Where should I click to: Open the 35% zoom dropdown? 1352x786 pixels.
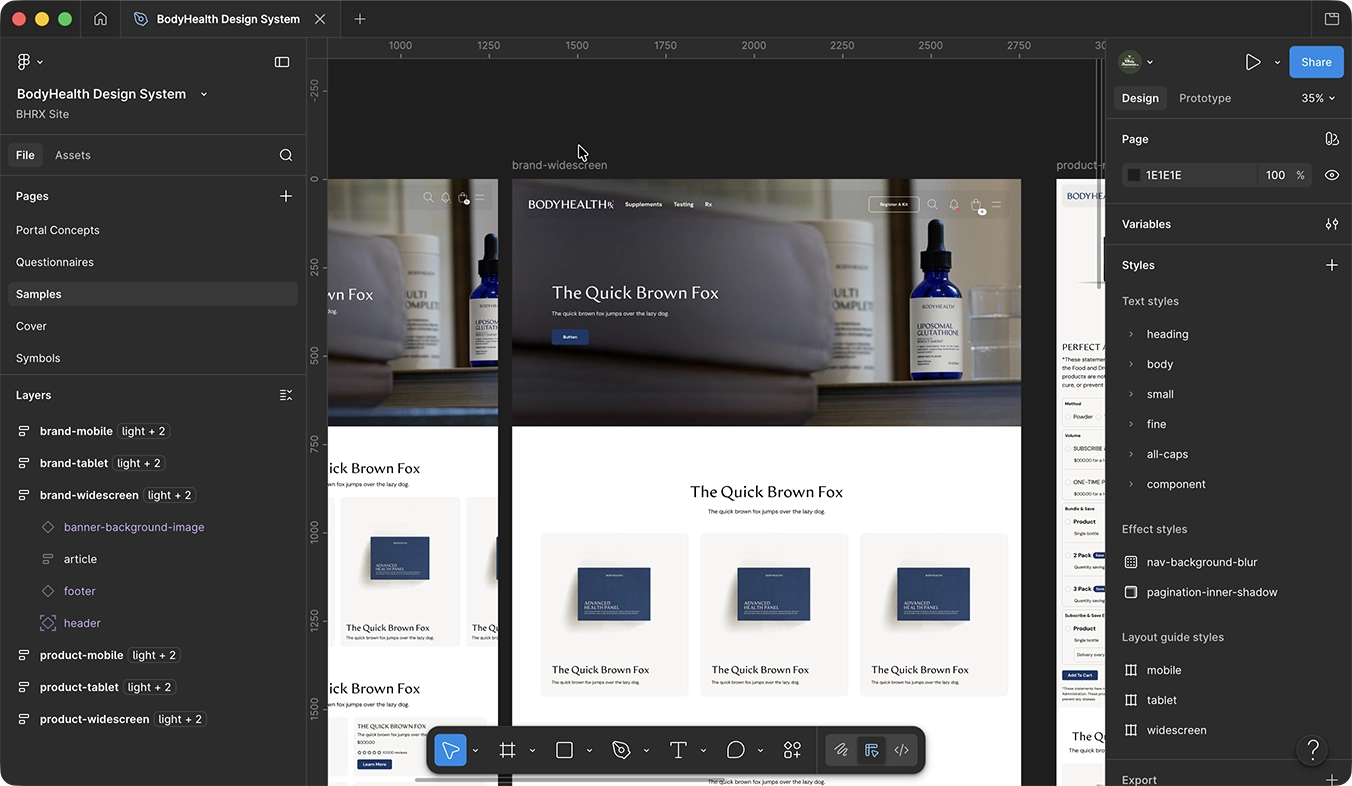pyautogui.click(x=1318, y=98)
